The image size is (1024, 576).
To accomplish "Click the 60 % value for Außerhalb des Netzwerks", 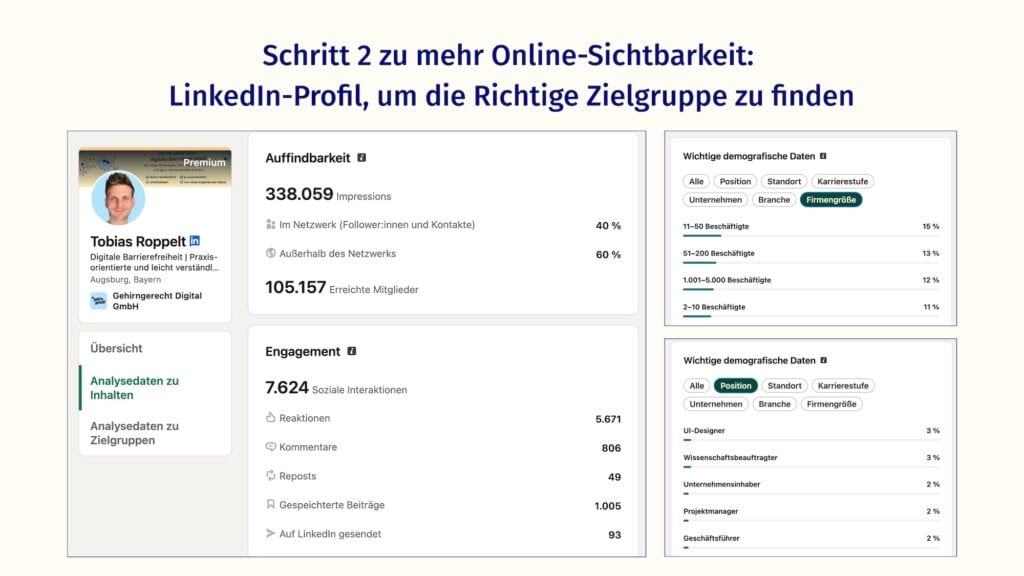I will [x=608, y=255].
